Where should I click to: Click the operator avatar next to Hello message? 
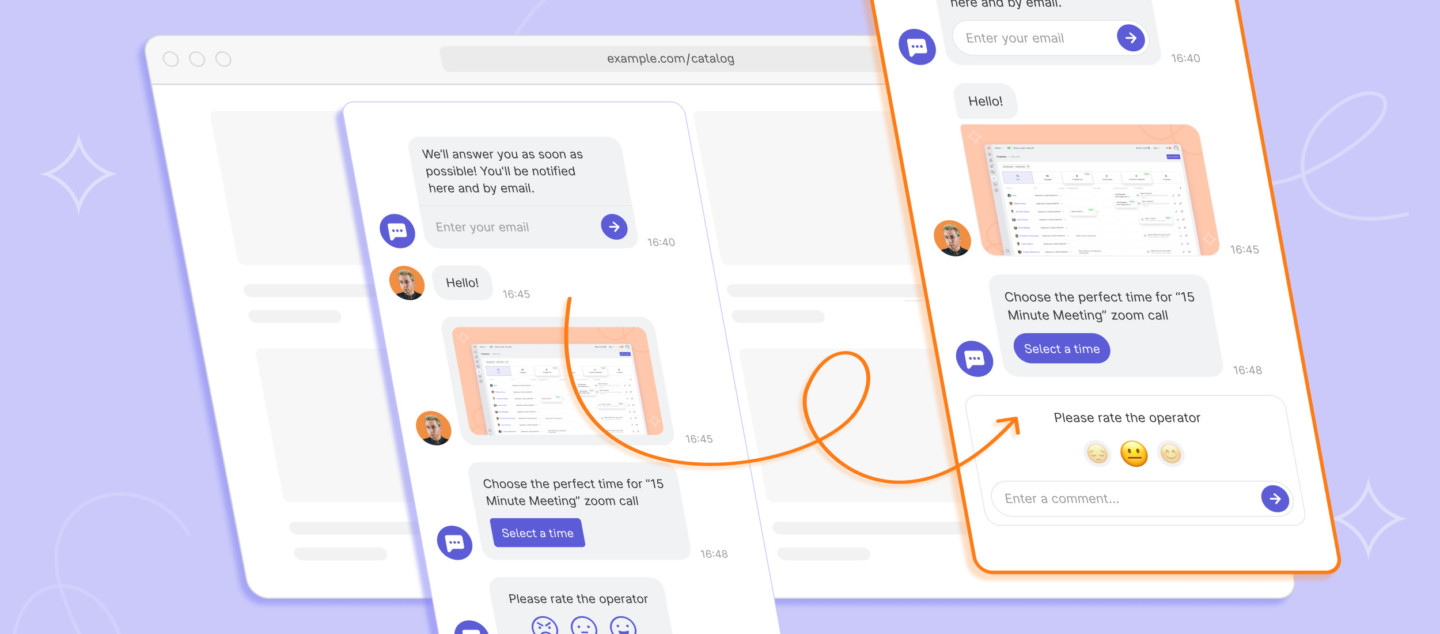click(408, 283)
